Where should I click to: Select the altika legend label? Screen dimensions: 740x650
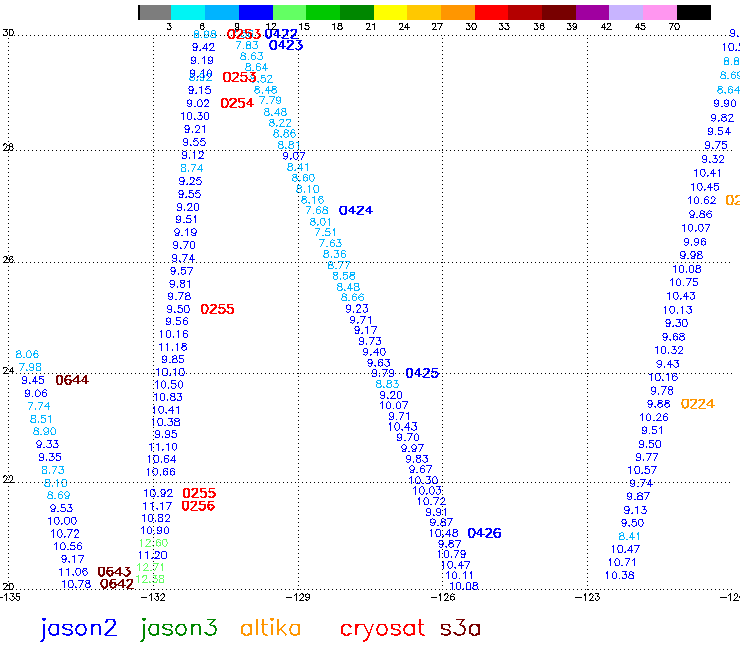click(270, 628)
